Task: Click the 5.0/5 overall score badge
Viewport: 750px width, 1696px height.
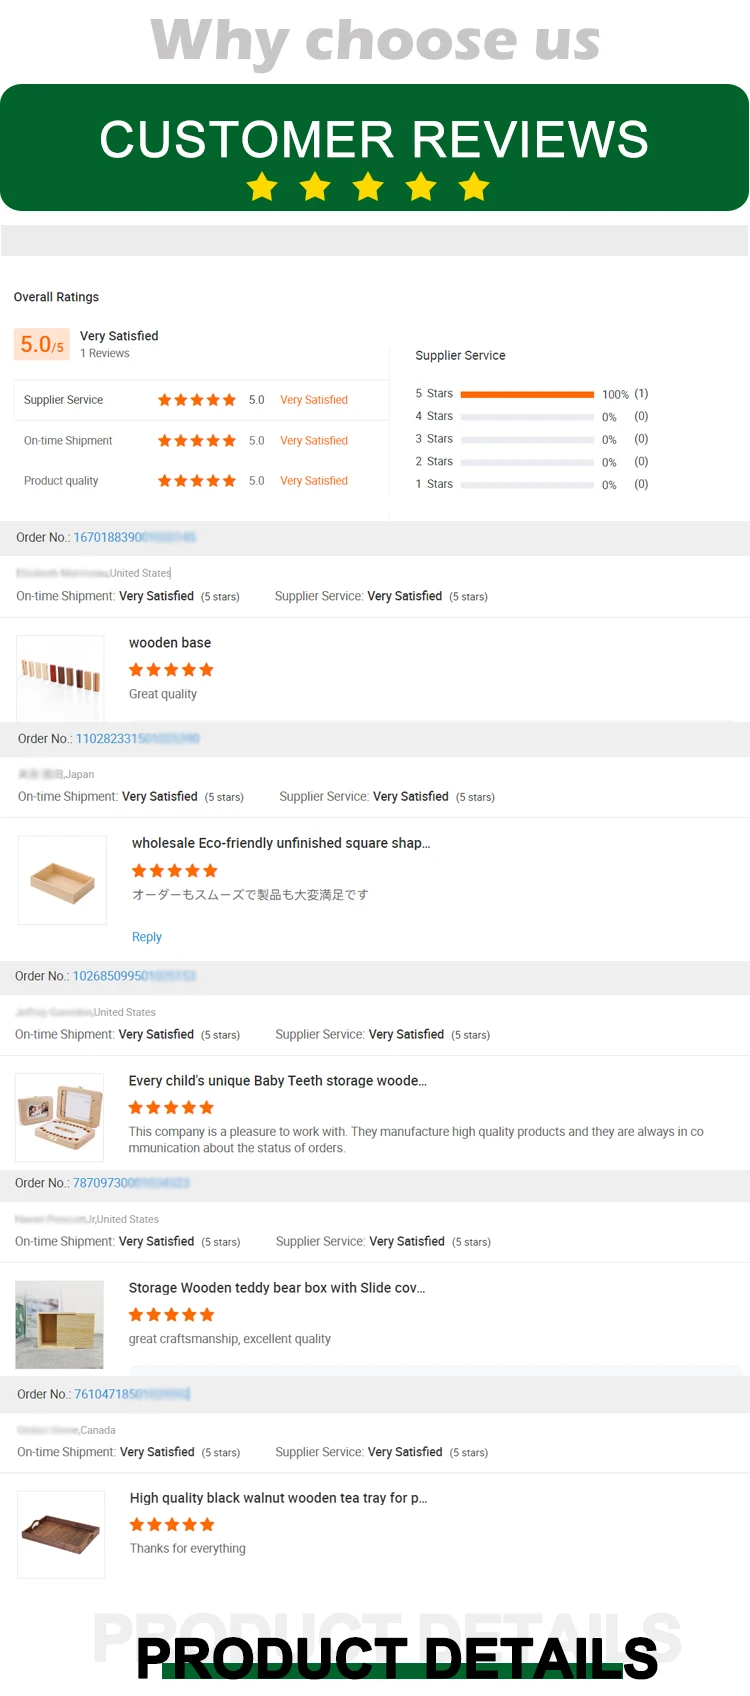Action: (42, 344)
